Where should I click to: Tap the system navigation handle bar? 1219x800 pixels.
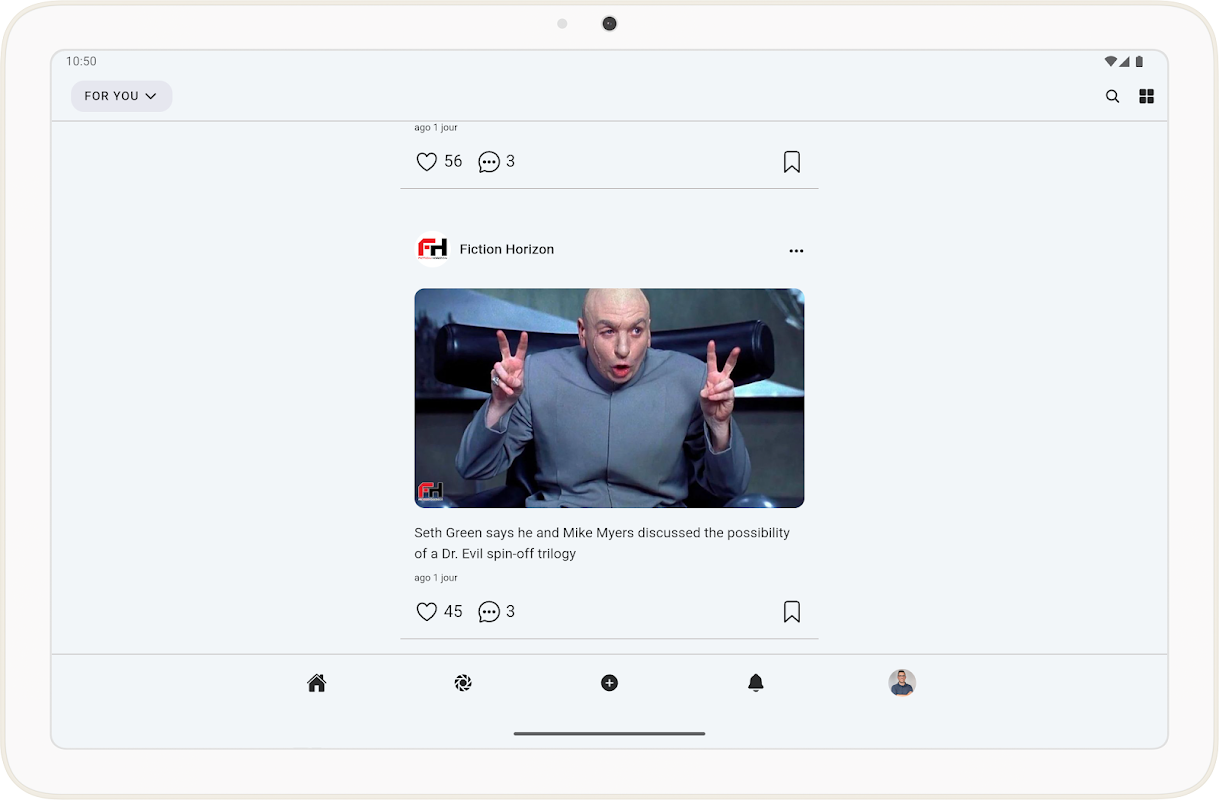[x=609, y=733]
